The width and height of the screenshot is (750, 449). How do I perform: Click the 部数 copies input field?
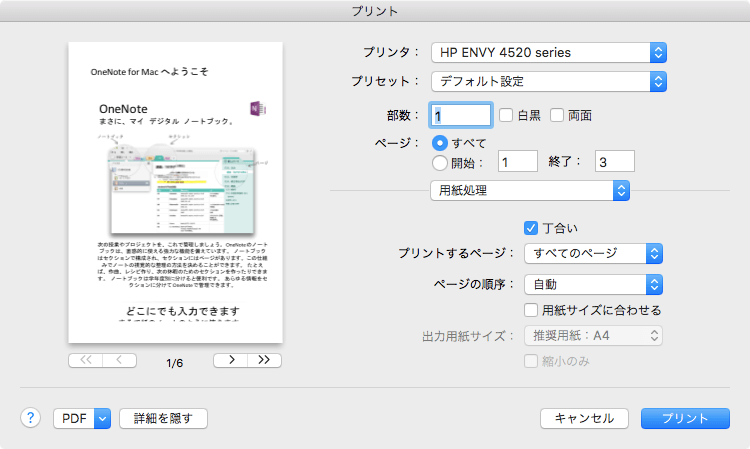[461, 115]
